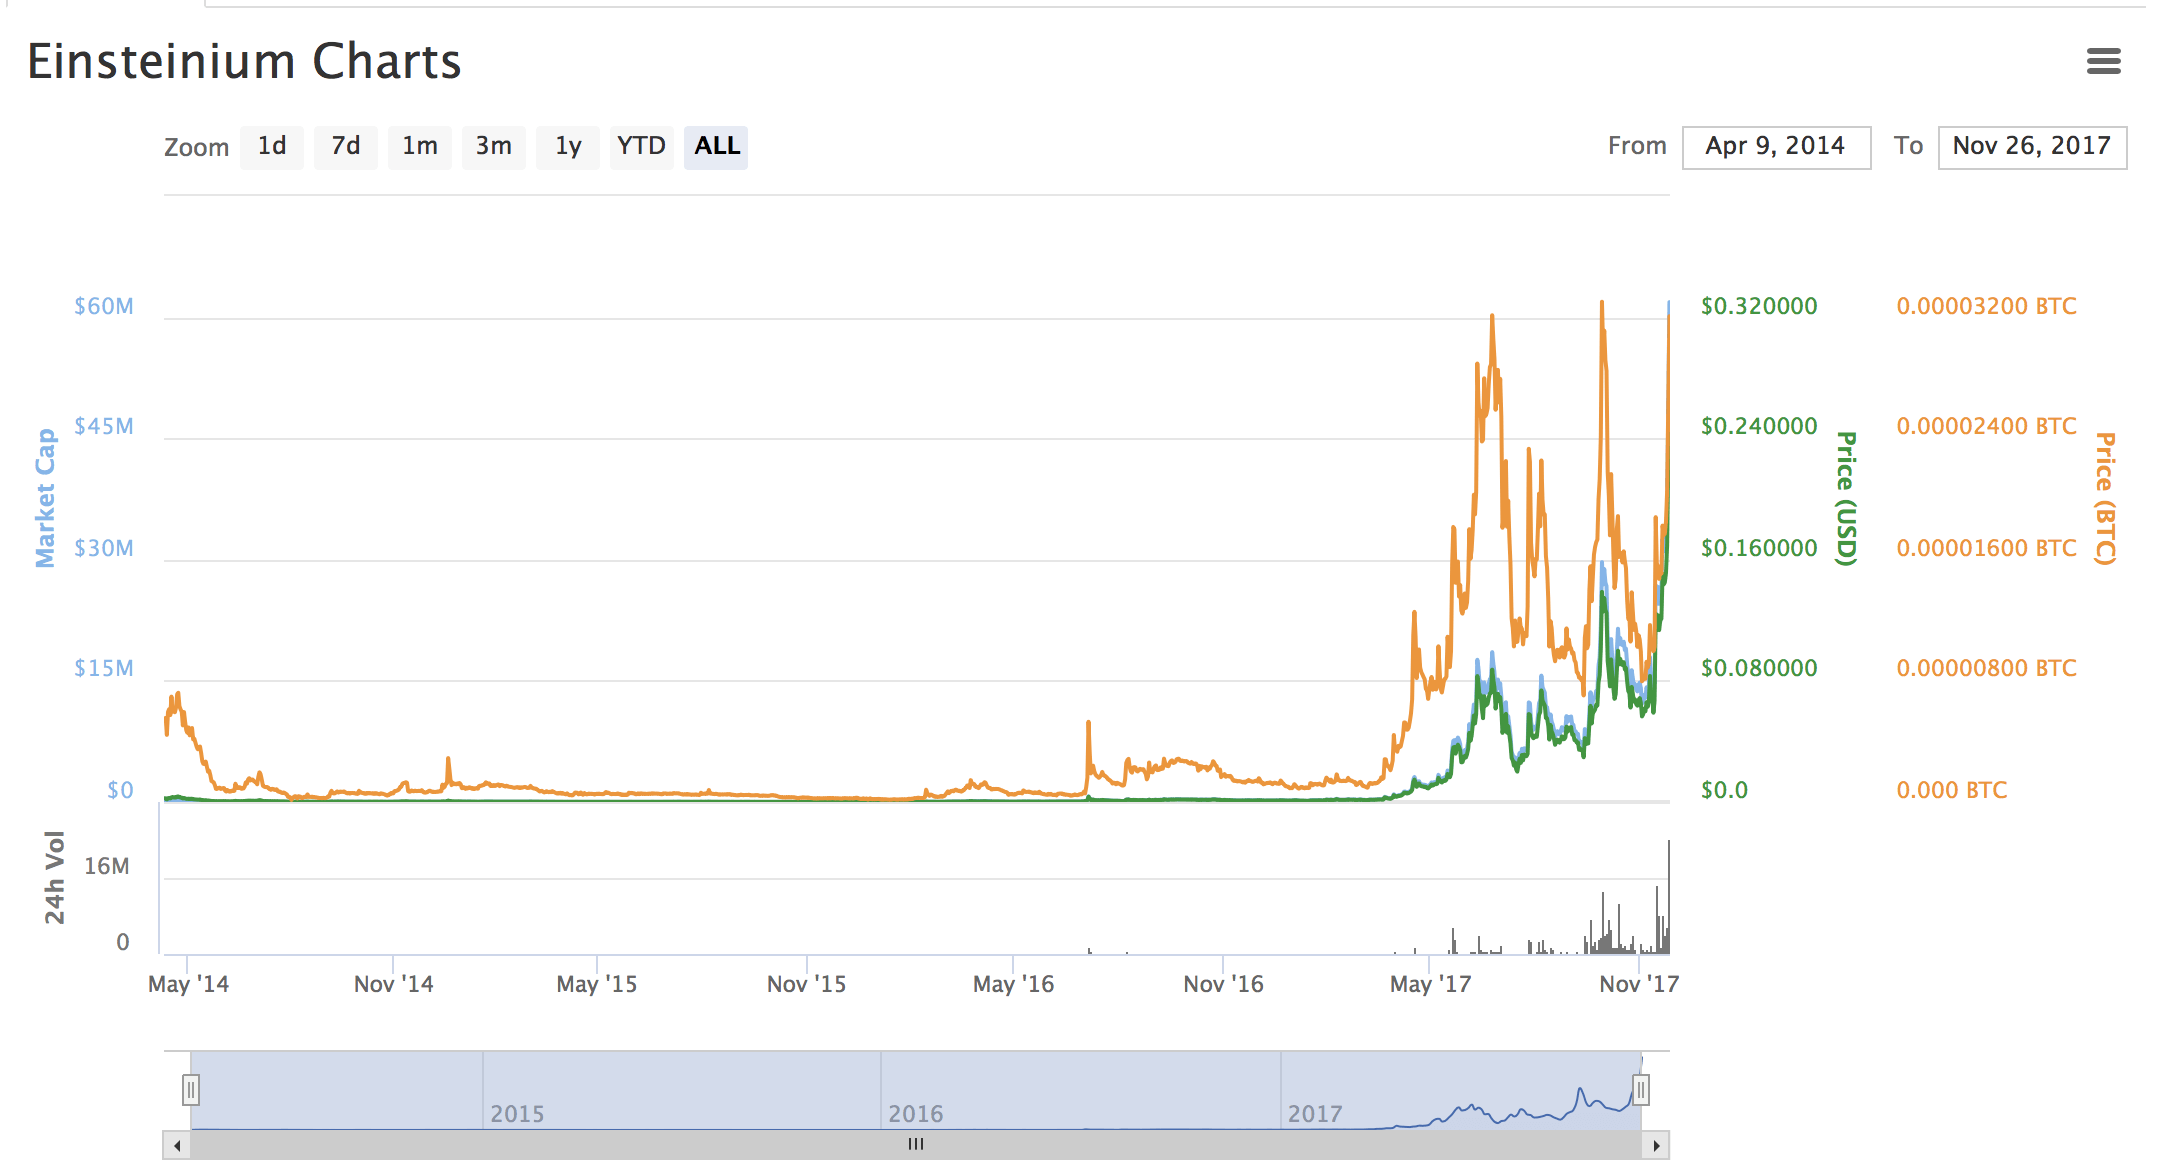Click navigator left range handle

click(191, 1090)
